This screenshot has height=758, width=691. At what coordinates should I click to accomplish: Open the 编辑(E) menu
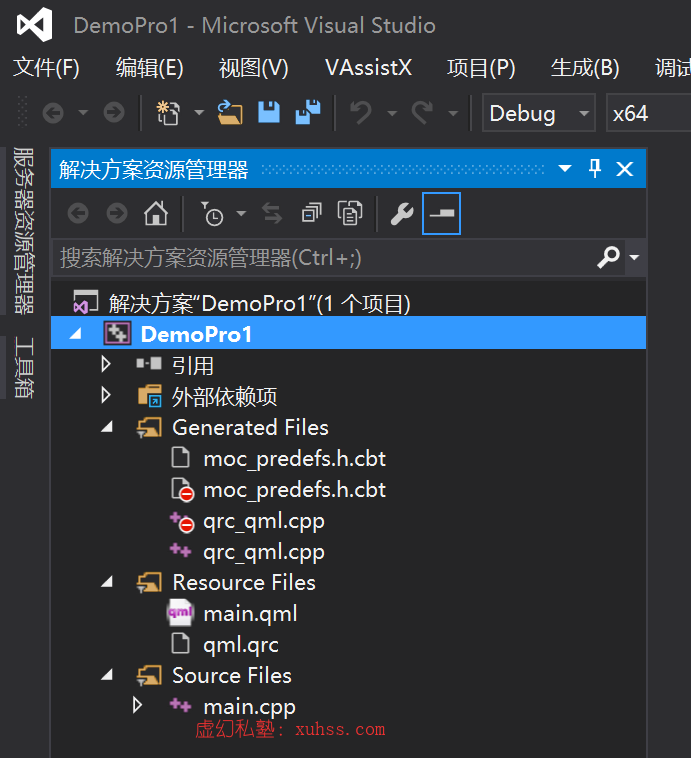149,68
